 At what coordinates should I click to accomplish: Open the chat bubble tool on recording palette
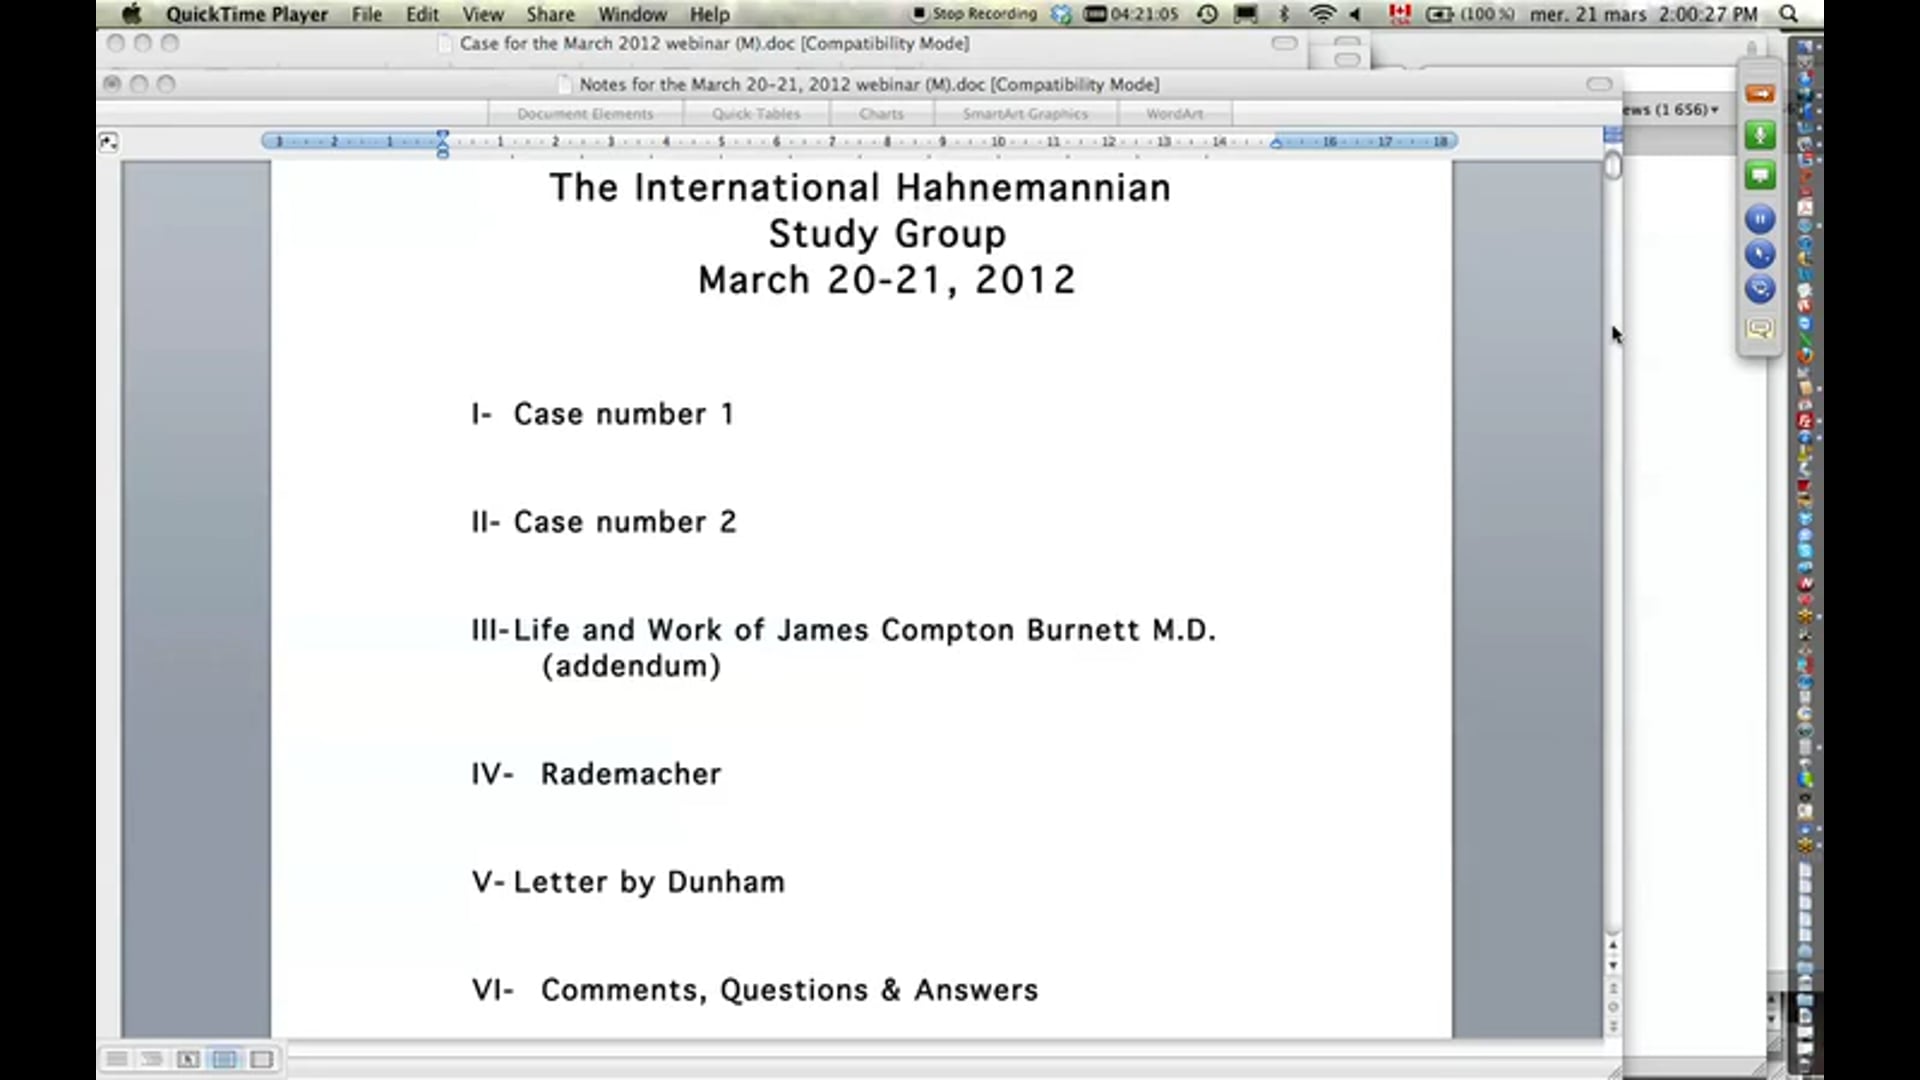point(1760,328)
